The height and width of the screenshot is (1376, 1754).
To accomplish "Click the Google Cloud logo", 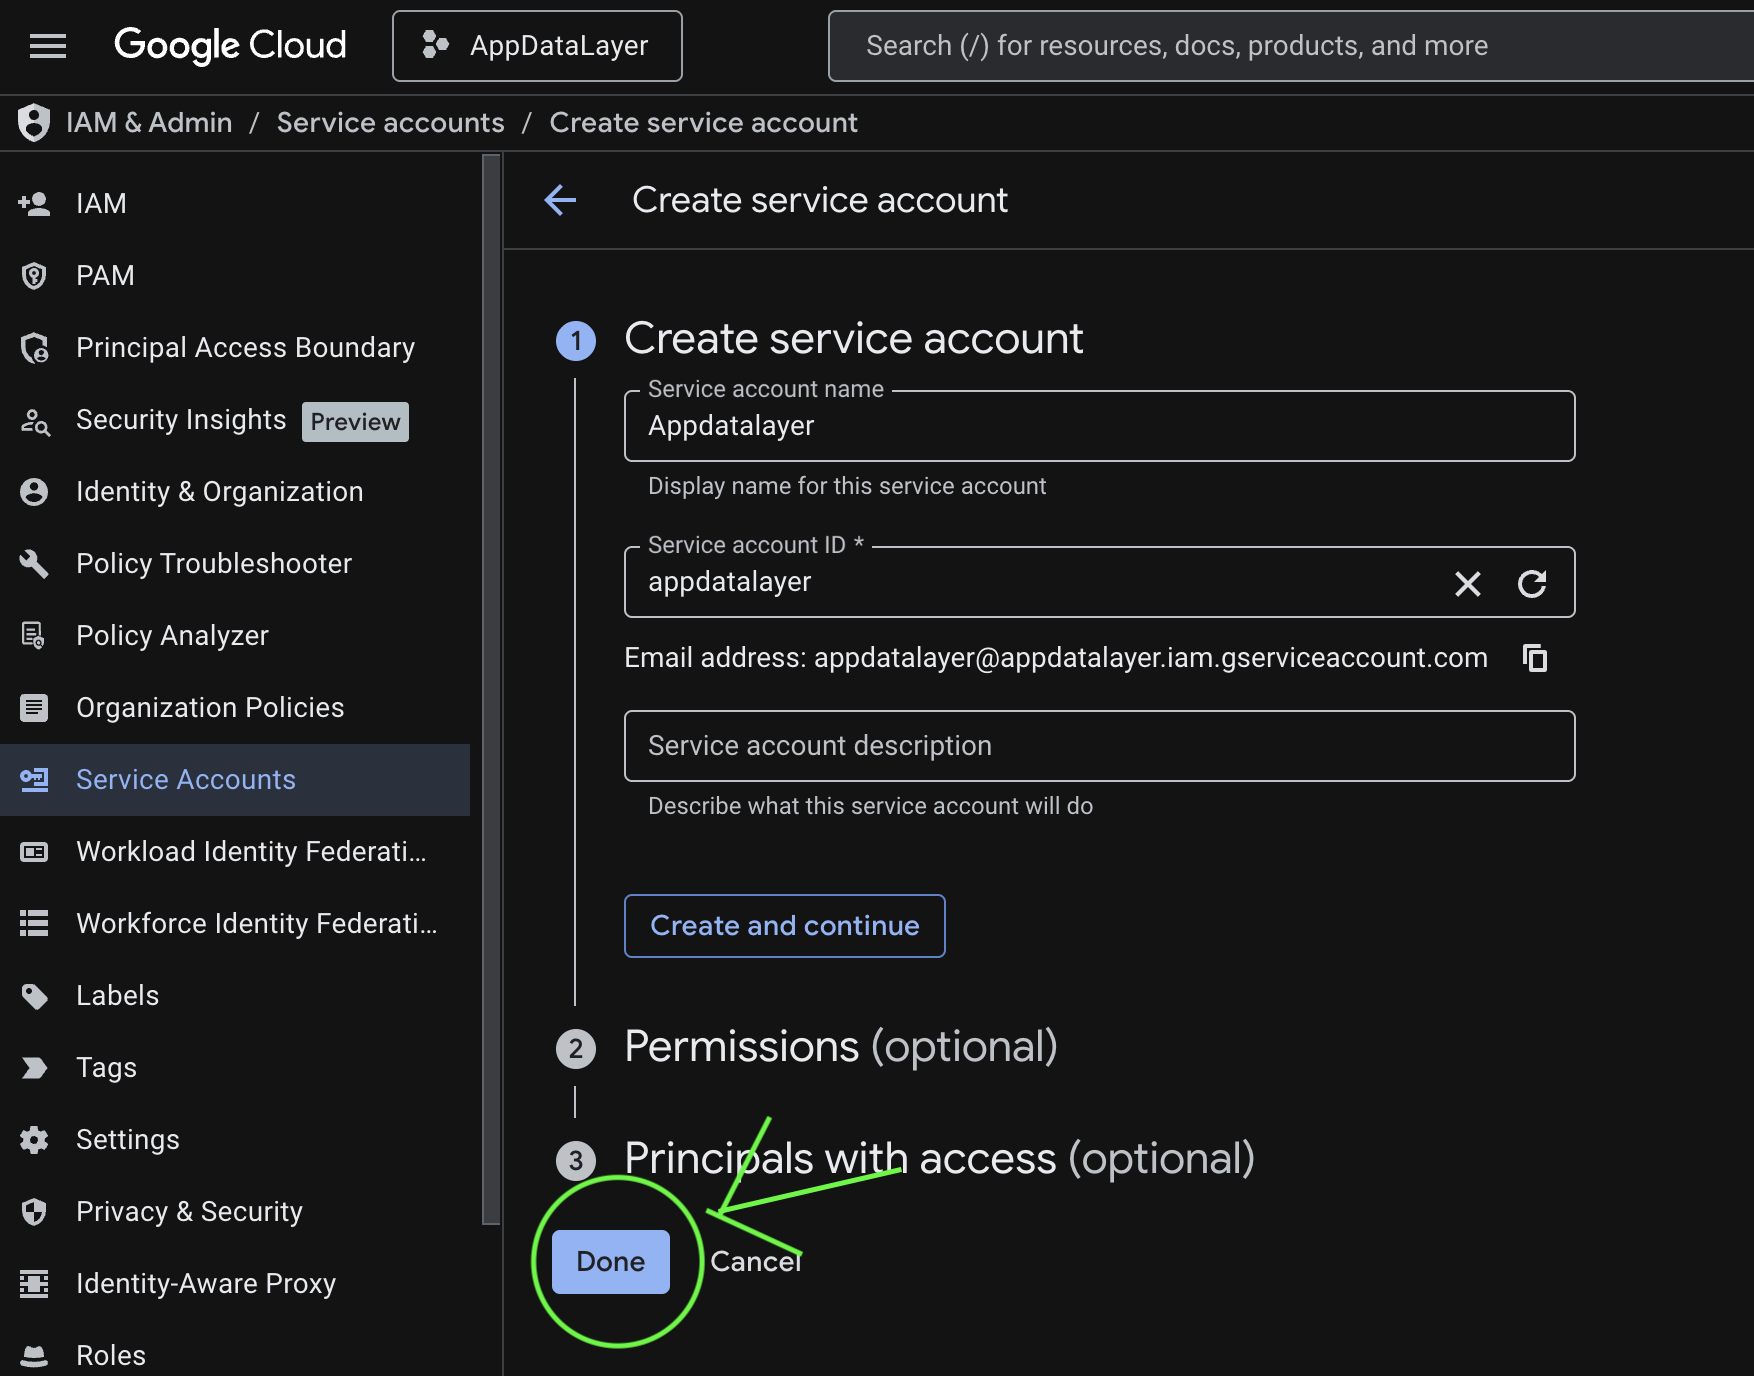I will pos(230,46).
